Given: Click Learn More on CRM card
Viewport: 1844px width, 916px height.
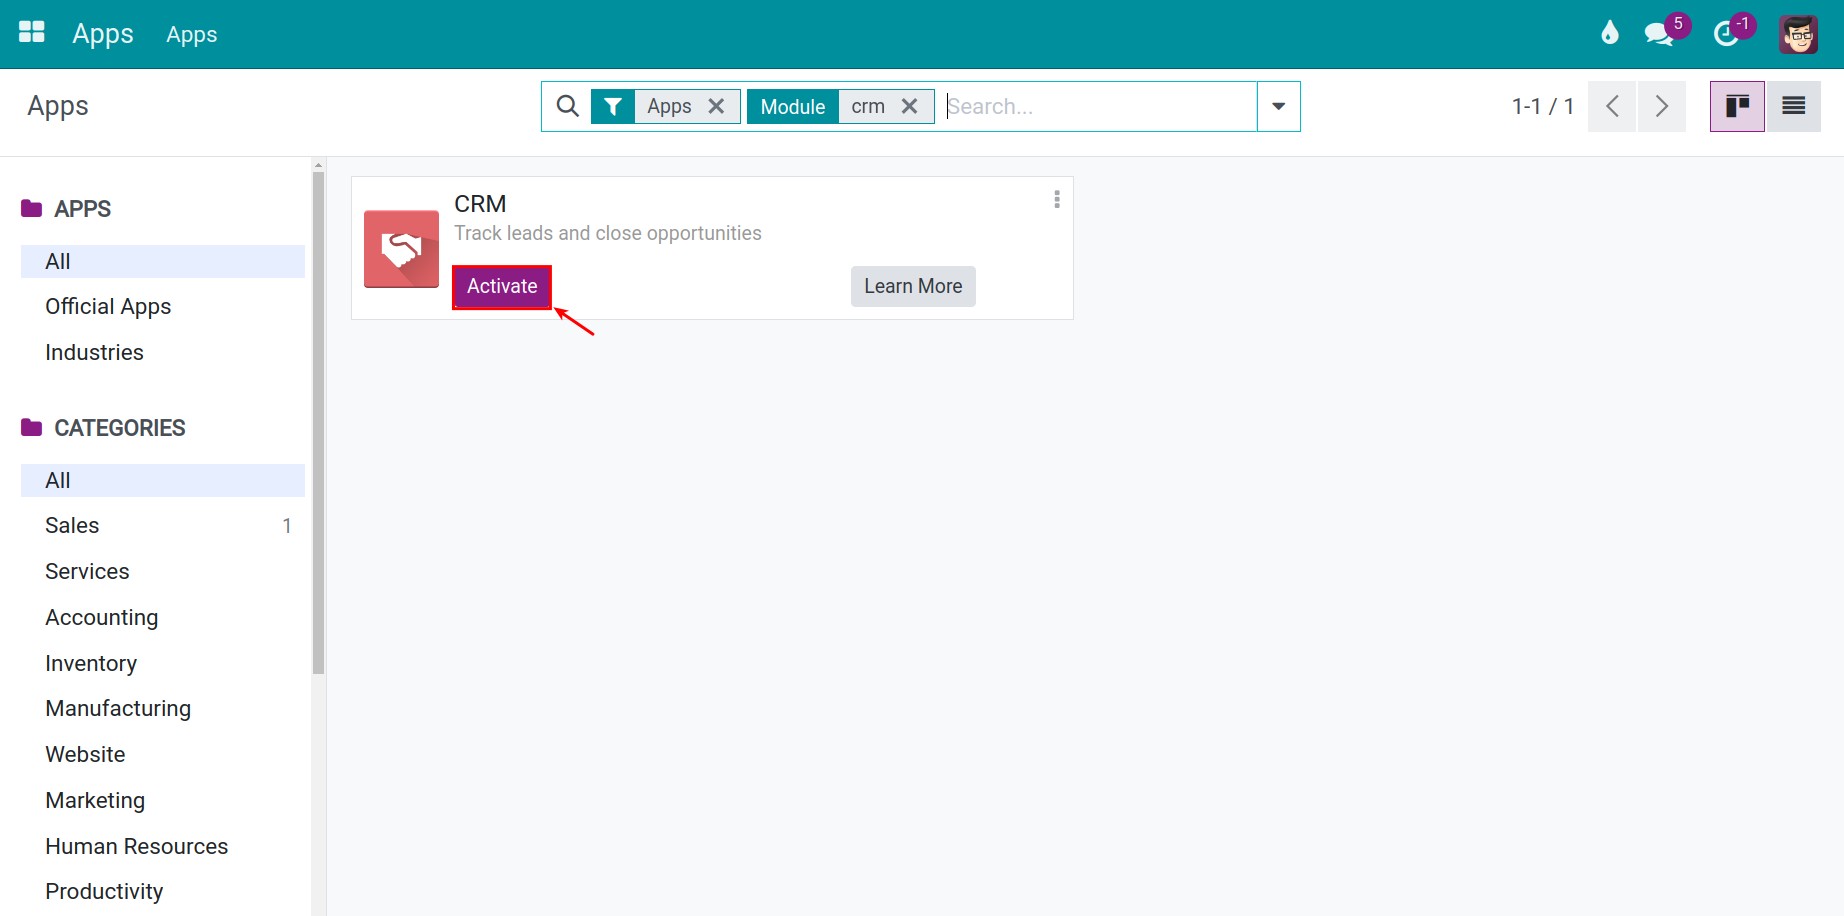Looking at the screenshot, I should pos(913,286).
